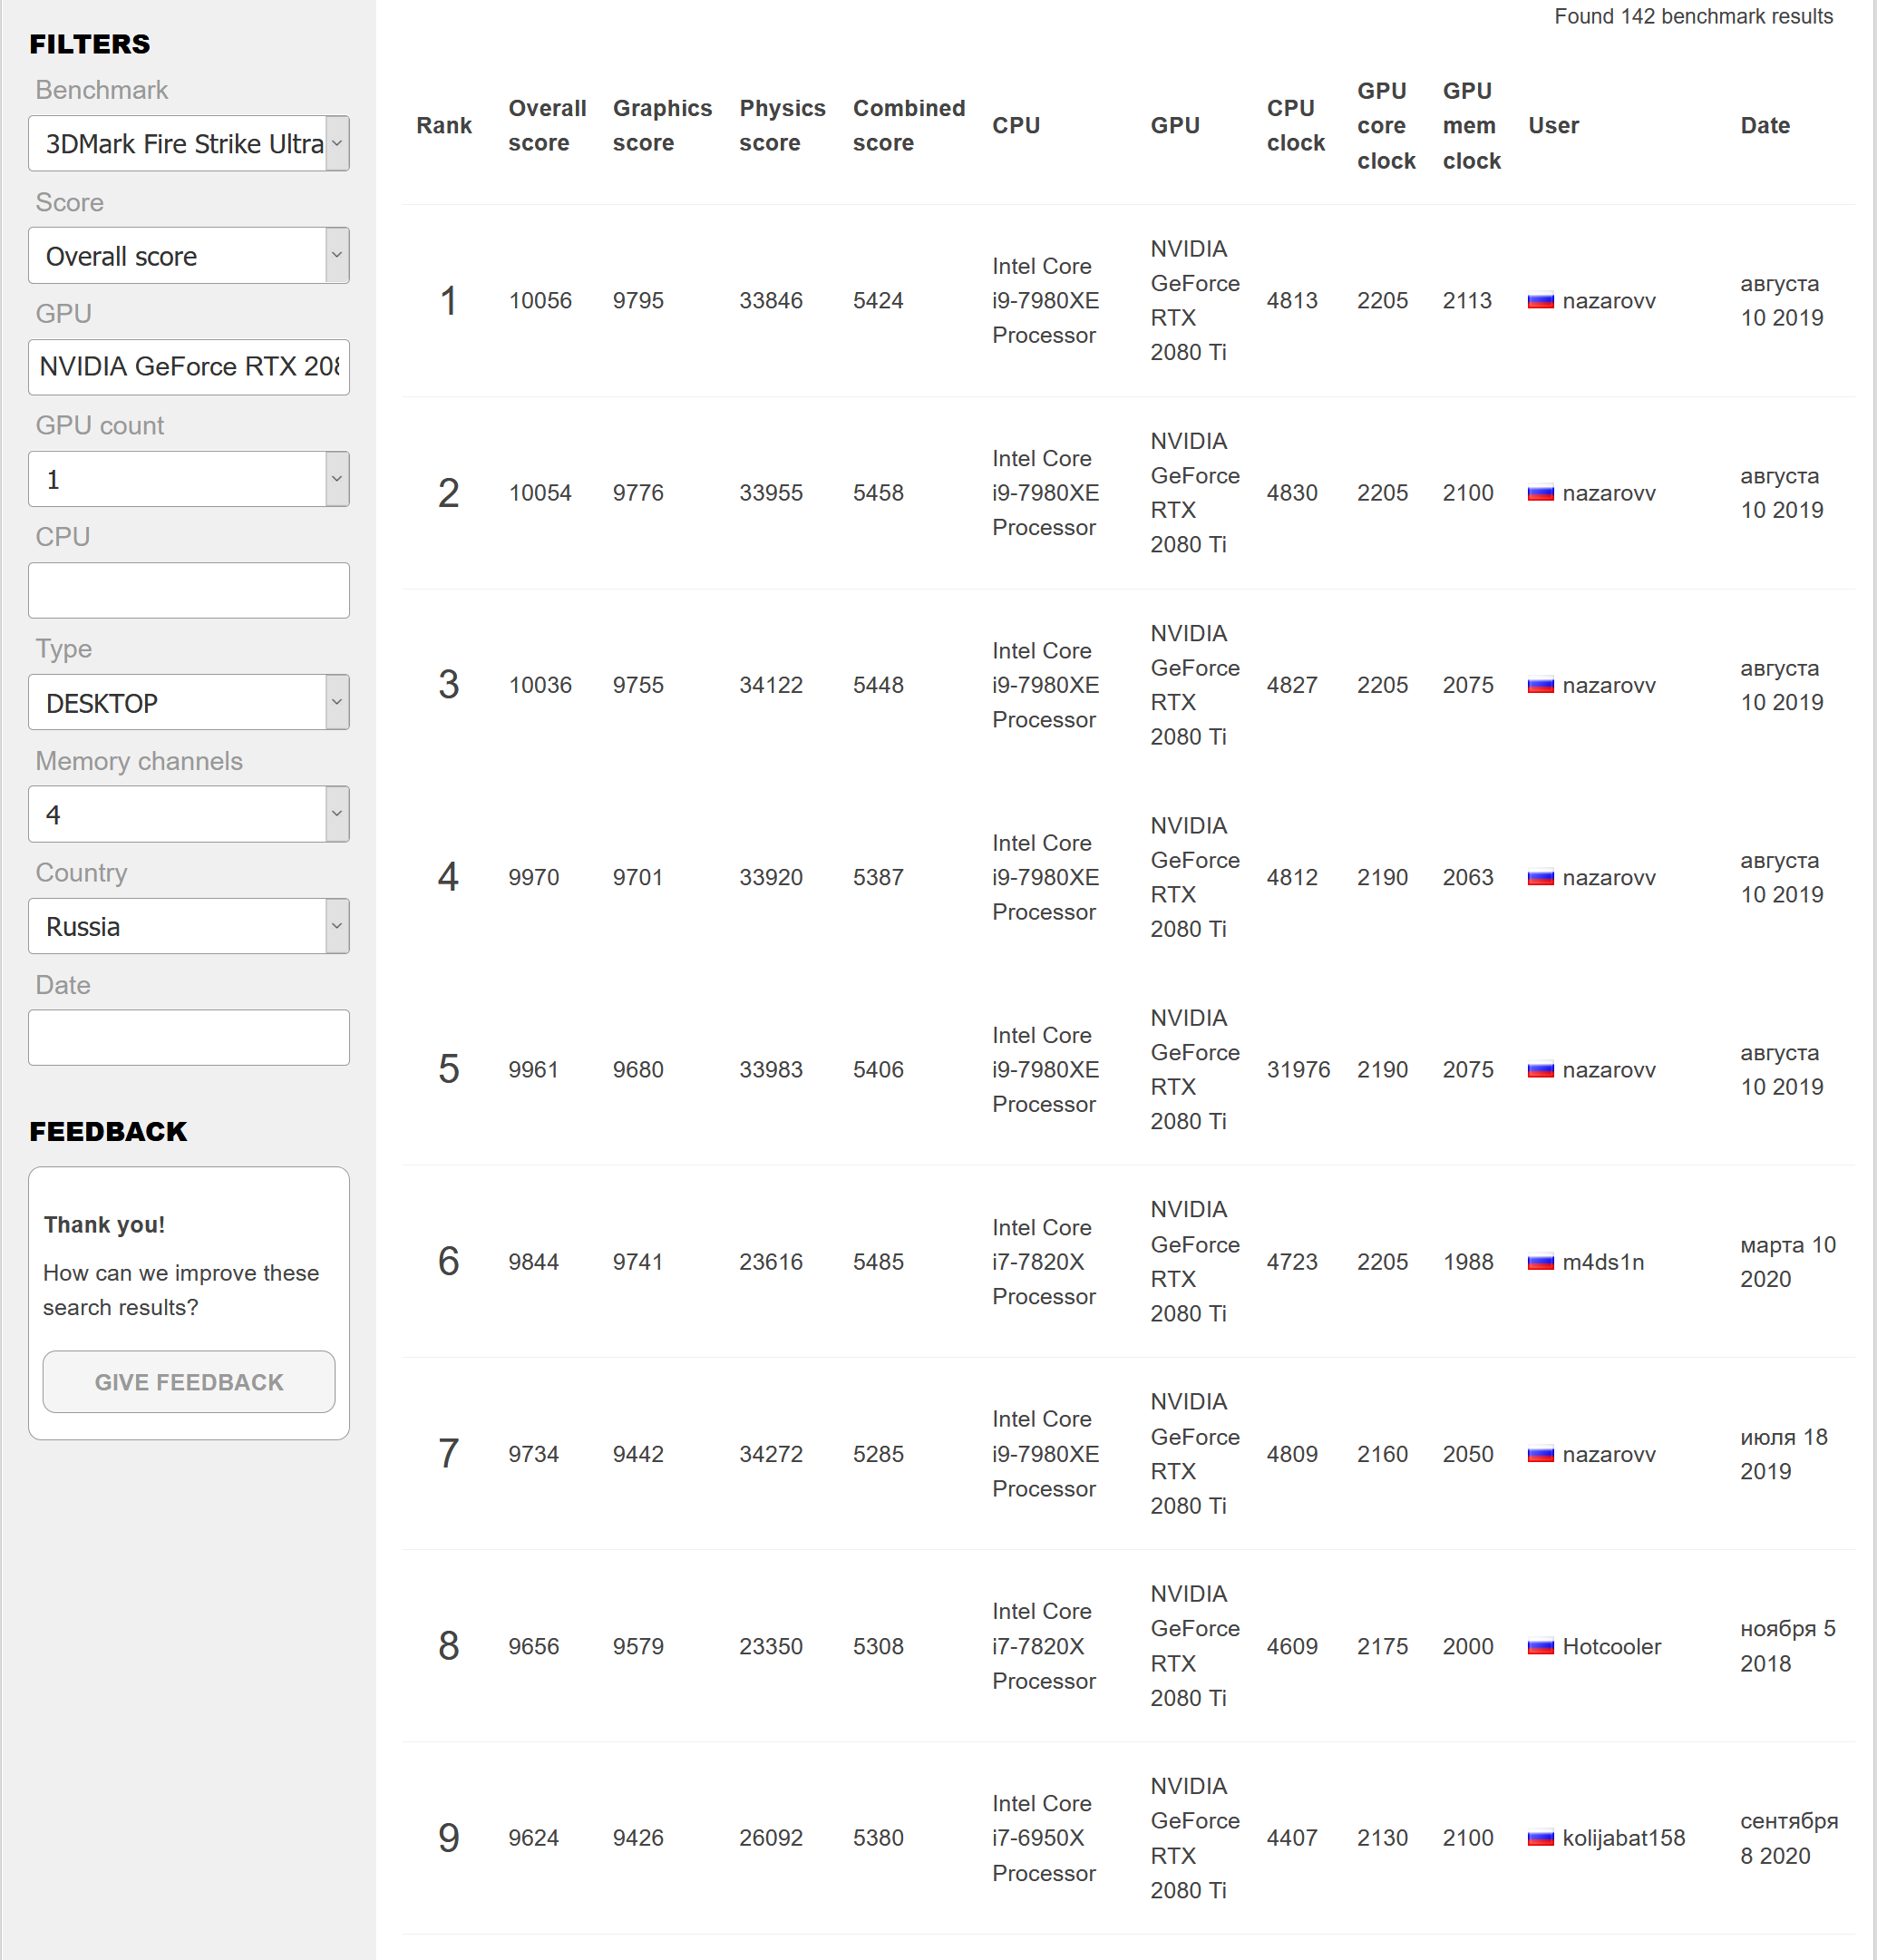Click flag icon beside kolijabat158
The height and width of the screenshot is (1960, 1877).
pos(1540,1838)
